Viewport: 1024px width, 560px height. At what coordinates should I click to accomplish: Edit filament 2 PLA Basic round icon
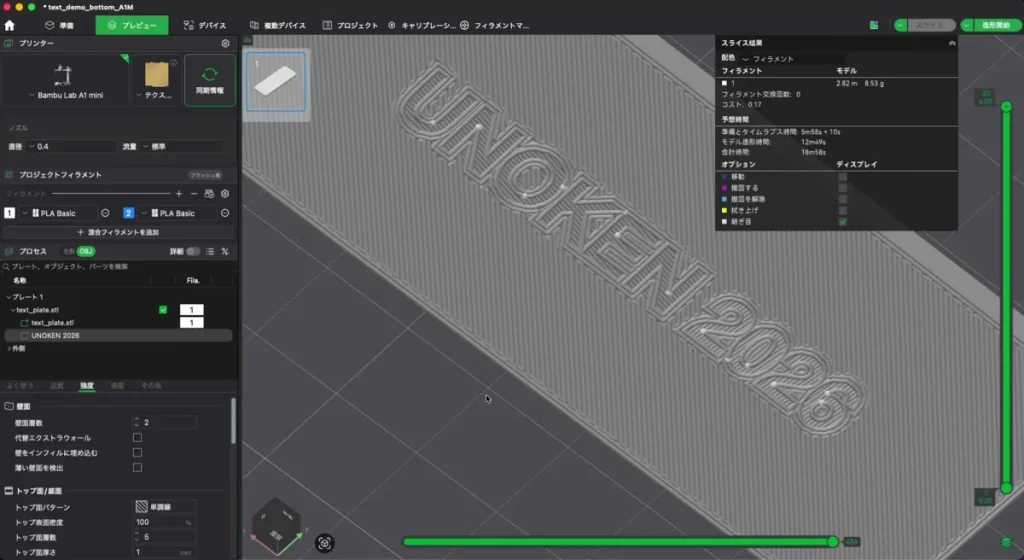pos(225,213)
